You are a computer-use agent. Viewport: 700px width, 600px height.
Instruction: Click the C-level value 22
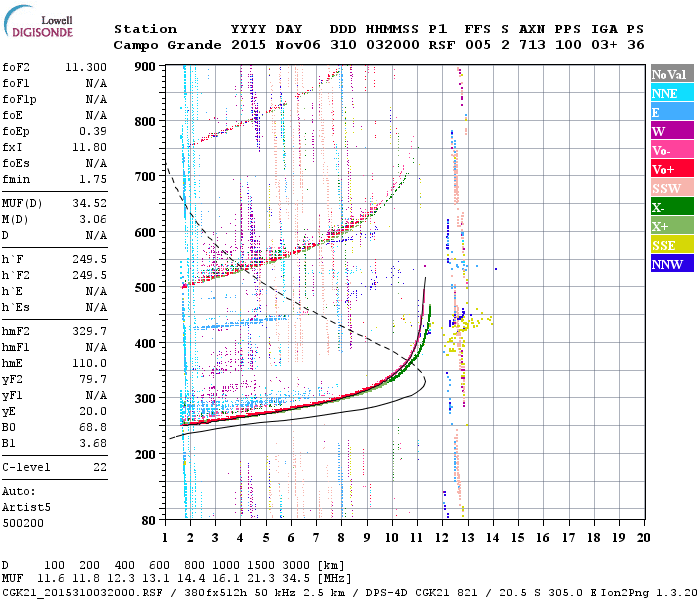coord(100,467)
